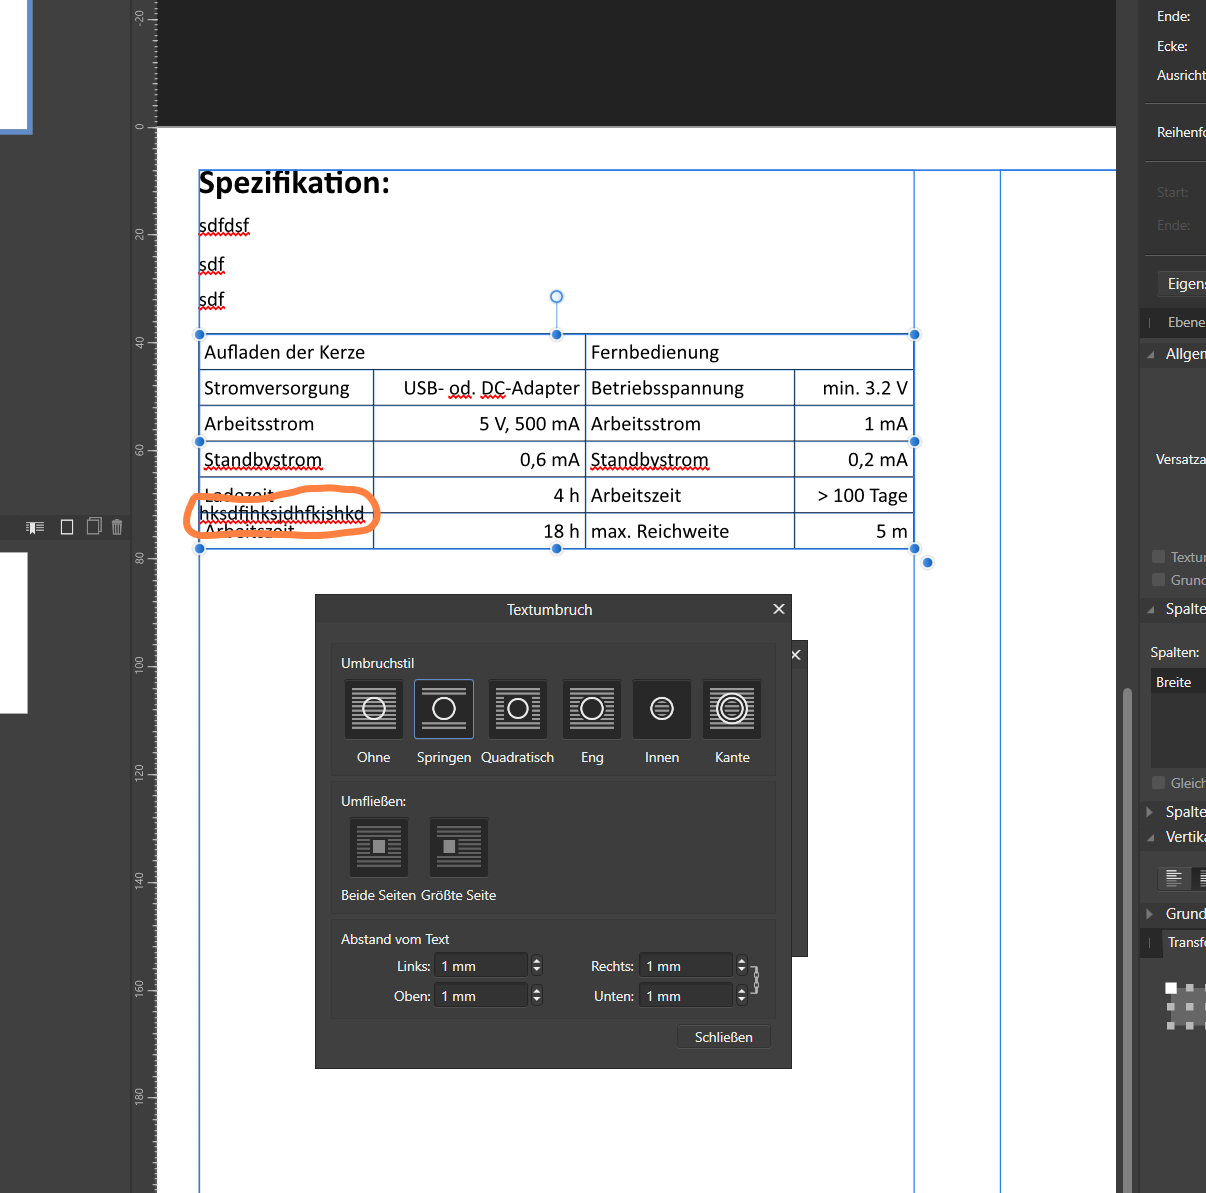Pick the Innen wrap style icon
This screenshot has width=1206, height=1193.
pyautogui.click(x=662, y=709)
